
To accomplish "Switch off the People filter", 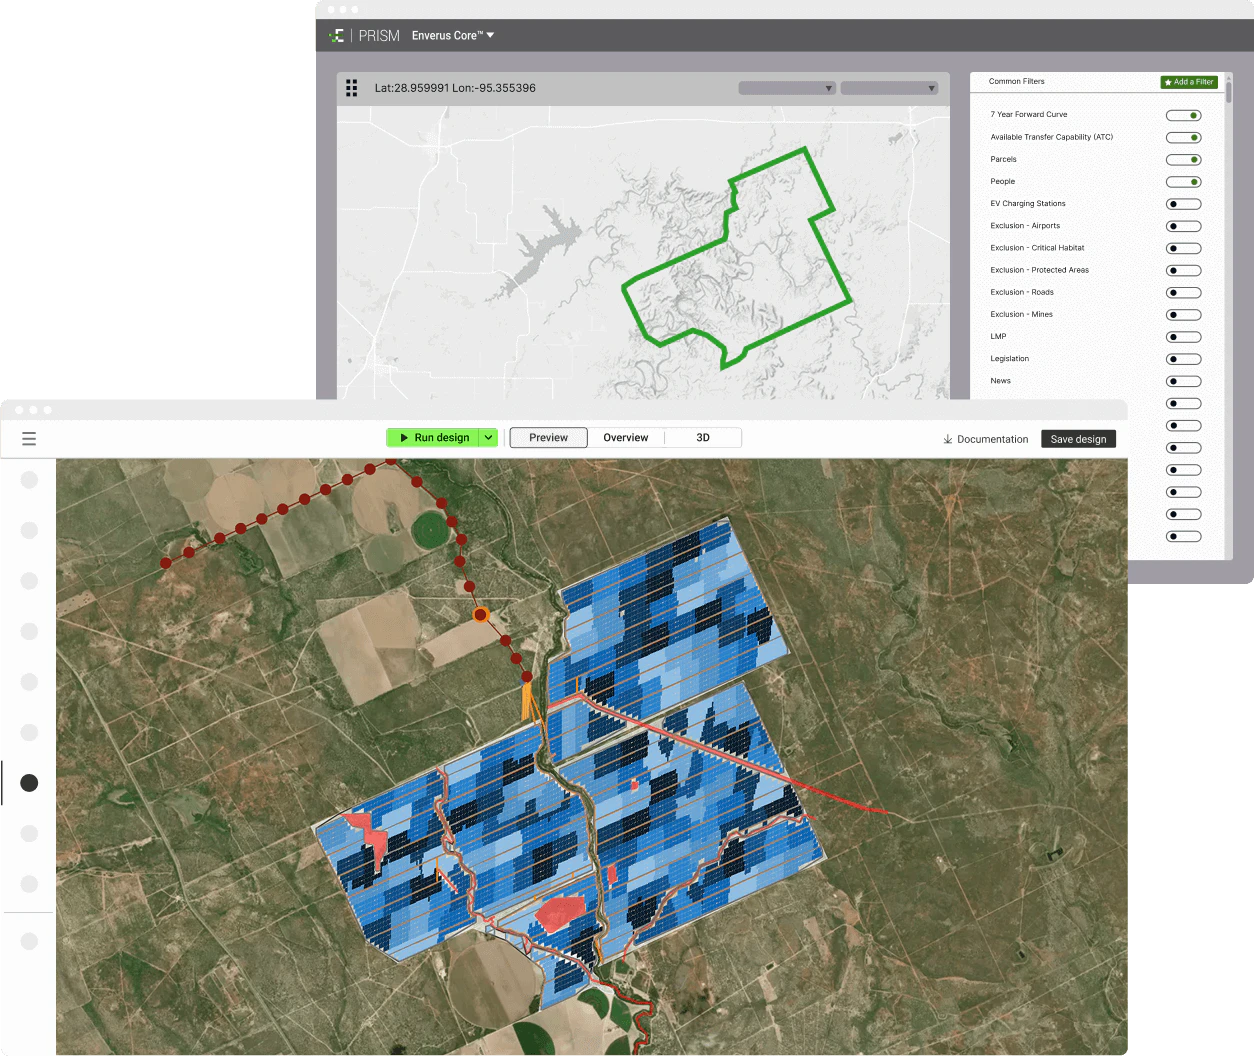I will pos(1183,182).
